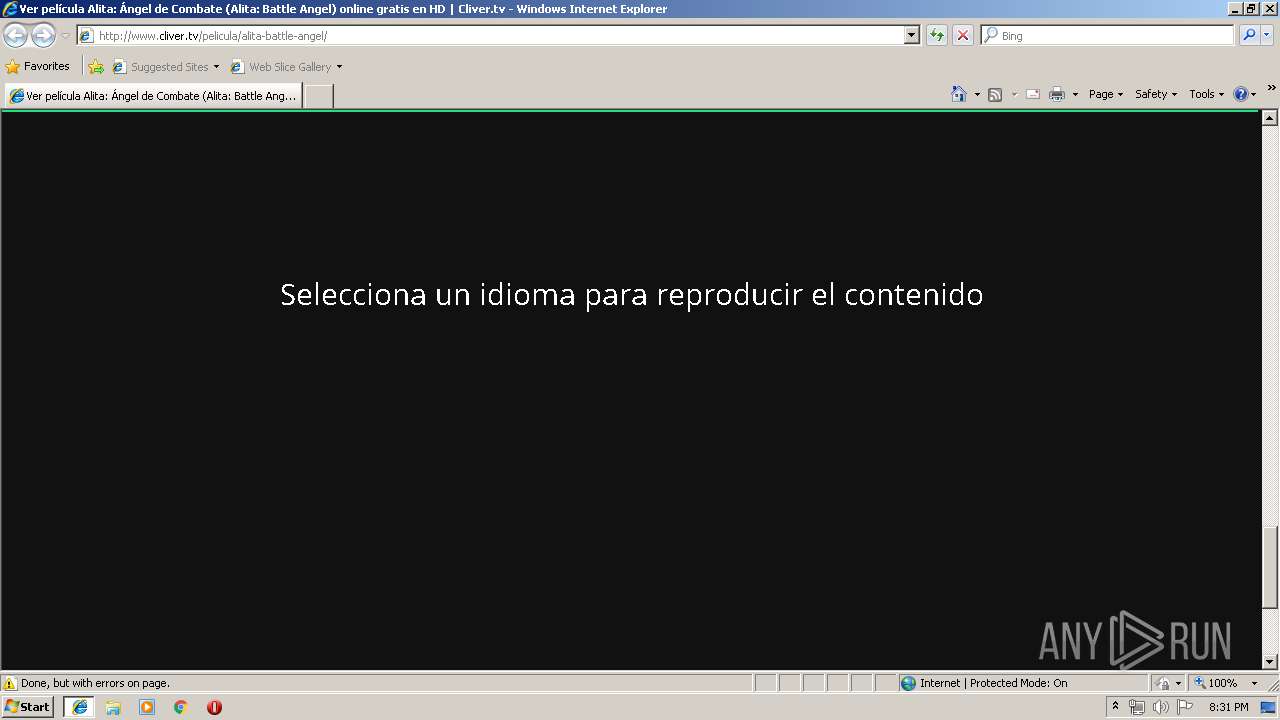This screenshot has width=1280, height=720.
Task: Click the Read Mail envelope icon
Action: [x=1033, y=94]
